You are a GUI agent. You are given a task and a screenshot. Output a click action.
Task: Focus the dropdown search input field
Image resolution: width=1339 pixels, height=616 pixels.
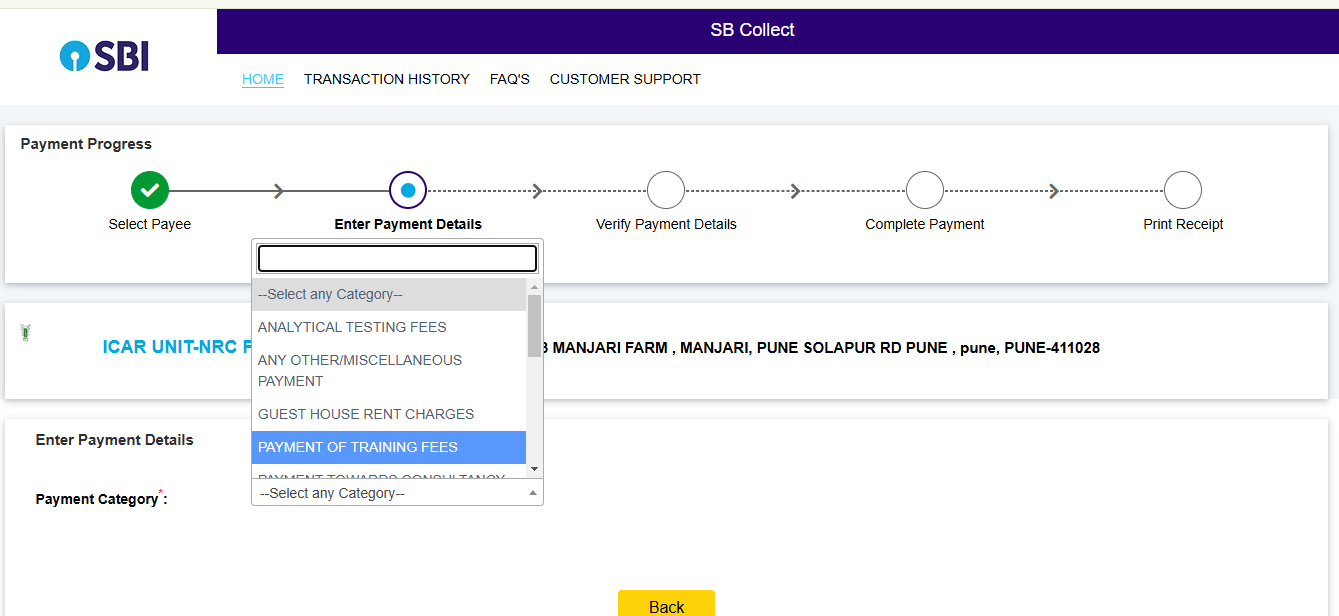pyautogui.click(x=397, y=259)
